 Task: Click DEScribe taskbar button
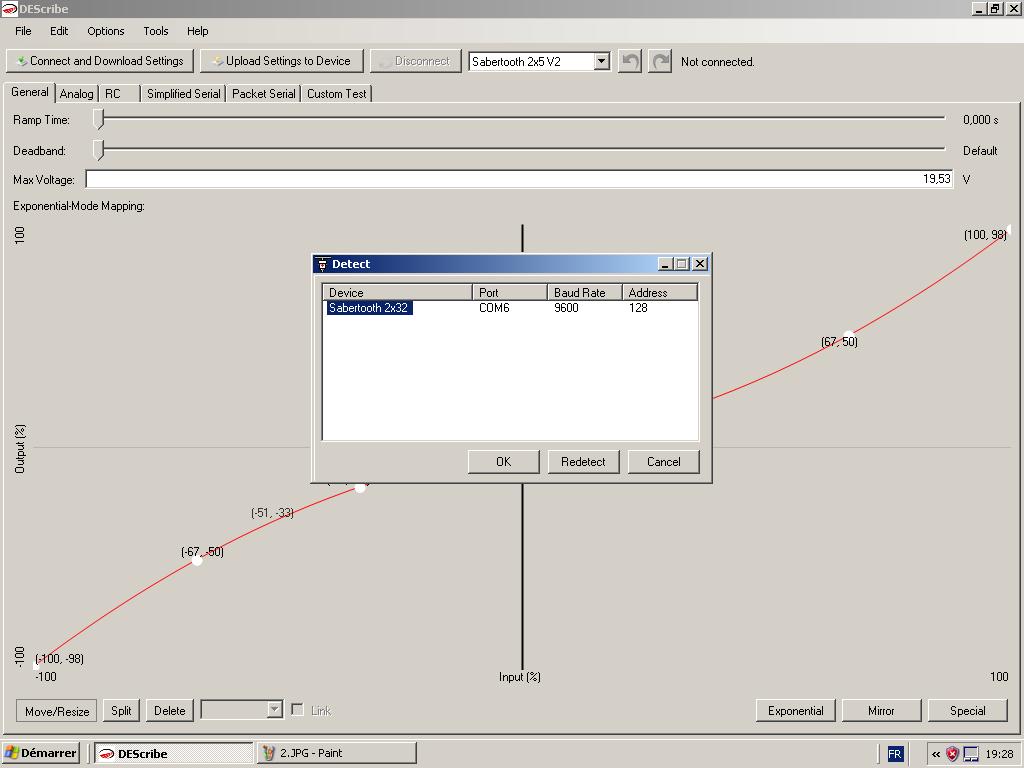[x=174, y=753]
